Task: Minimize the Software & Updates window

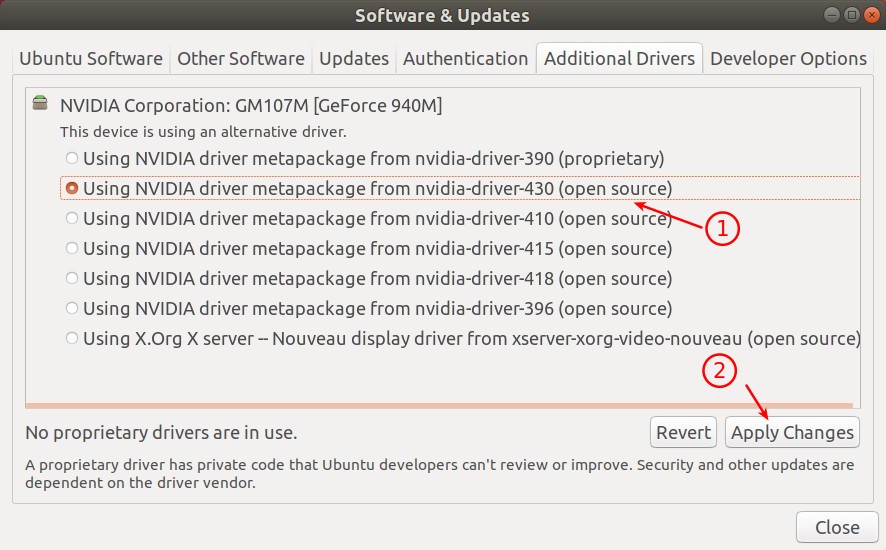Action: [x=832, y=15]
